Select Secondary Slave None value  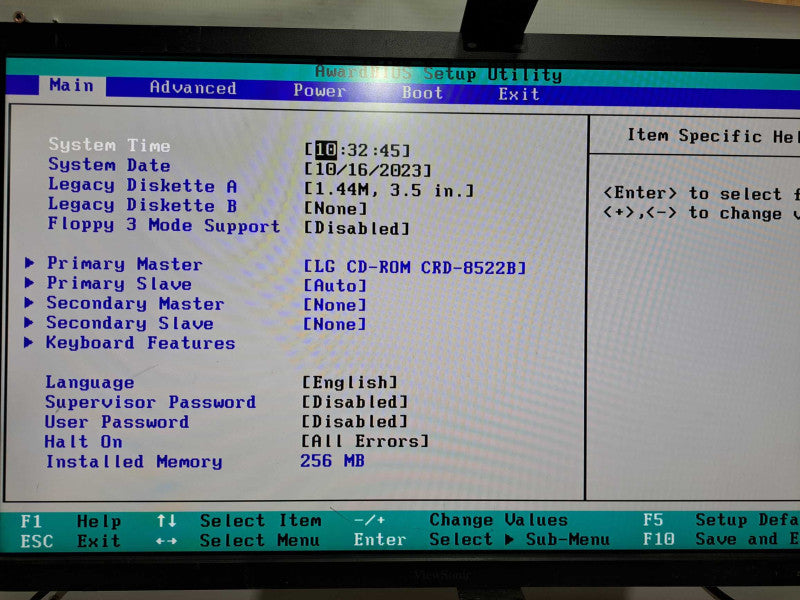335,324
